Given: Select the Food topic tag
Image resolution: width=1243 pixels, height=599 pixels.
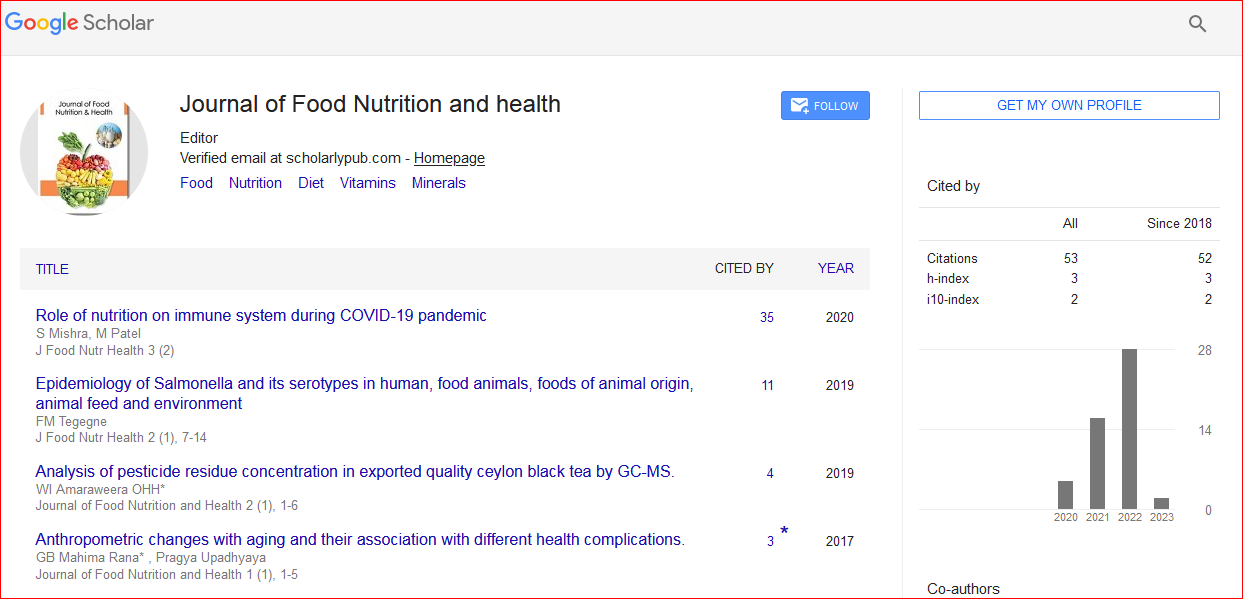Looking at the screenshot, I should [196, 183].
